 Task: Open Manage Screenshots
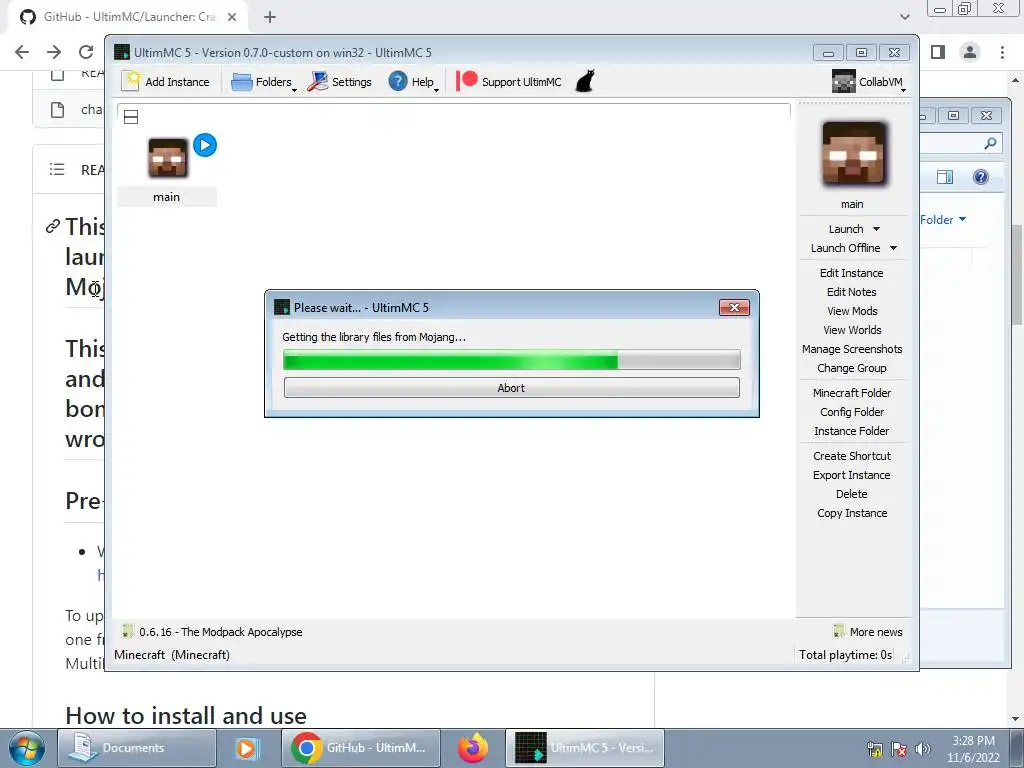point(852,349)
